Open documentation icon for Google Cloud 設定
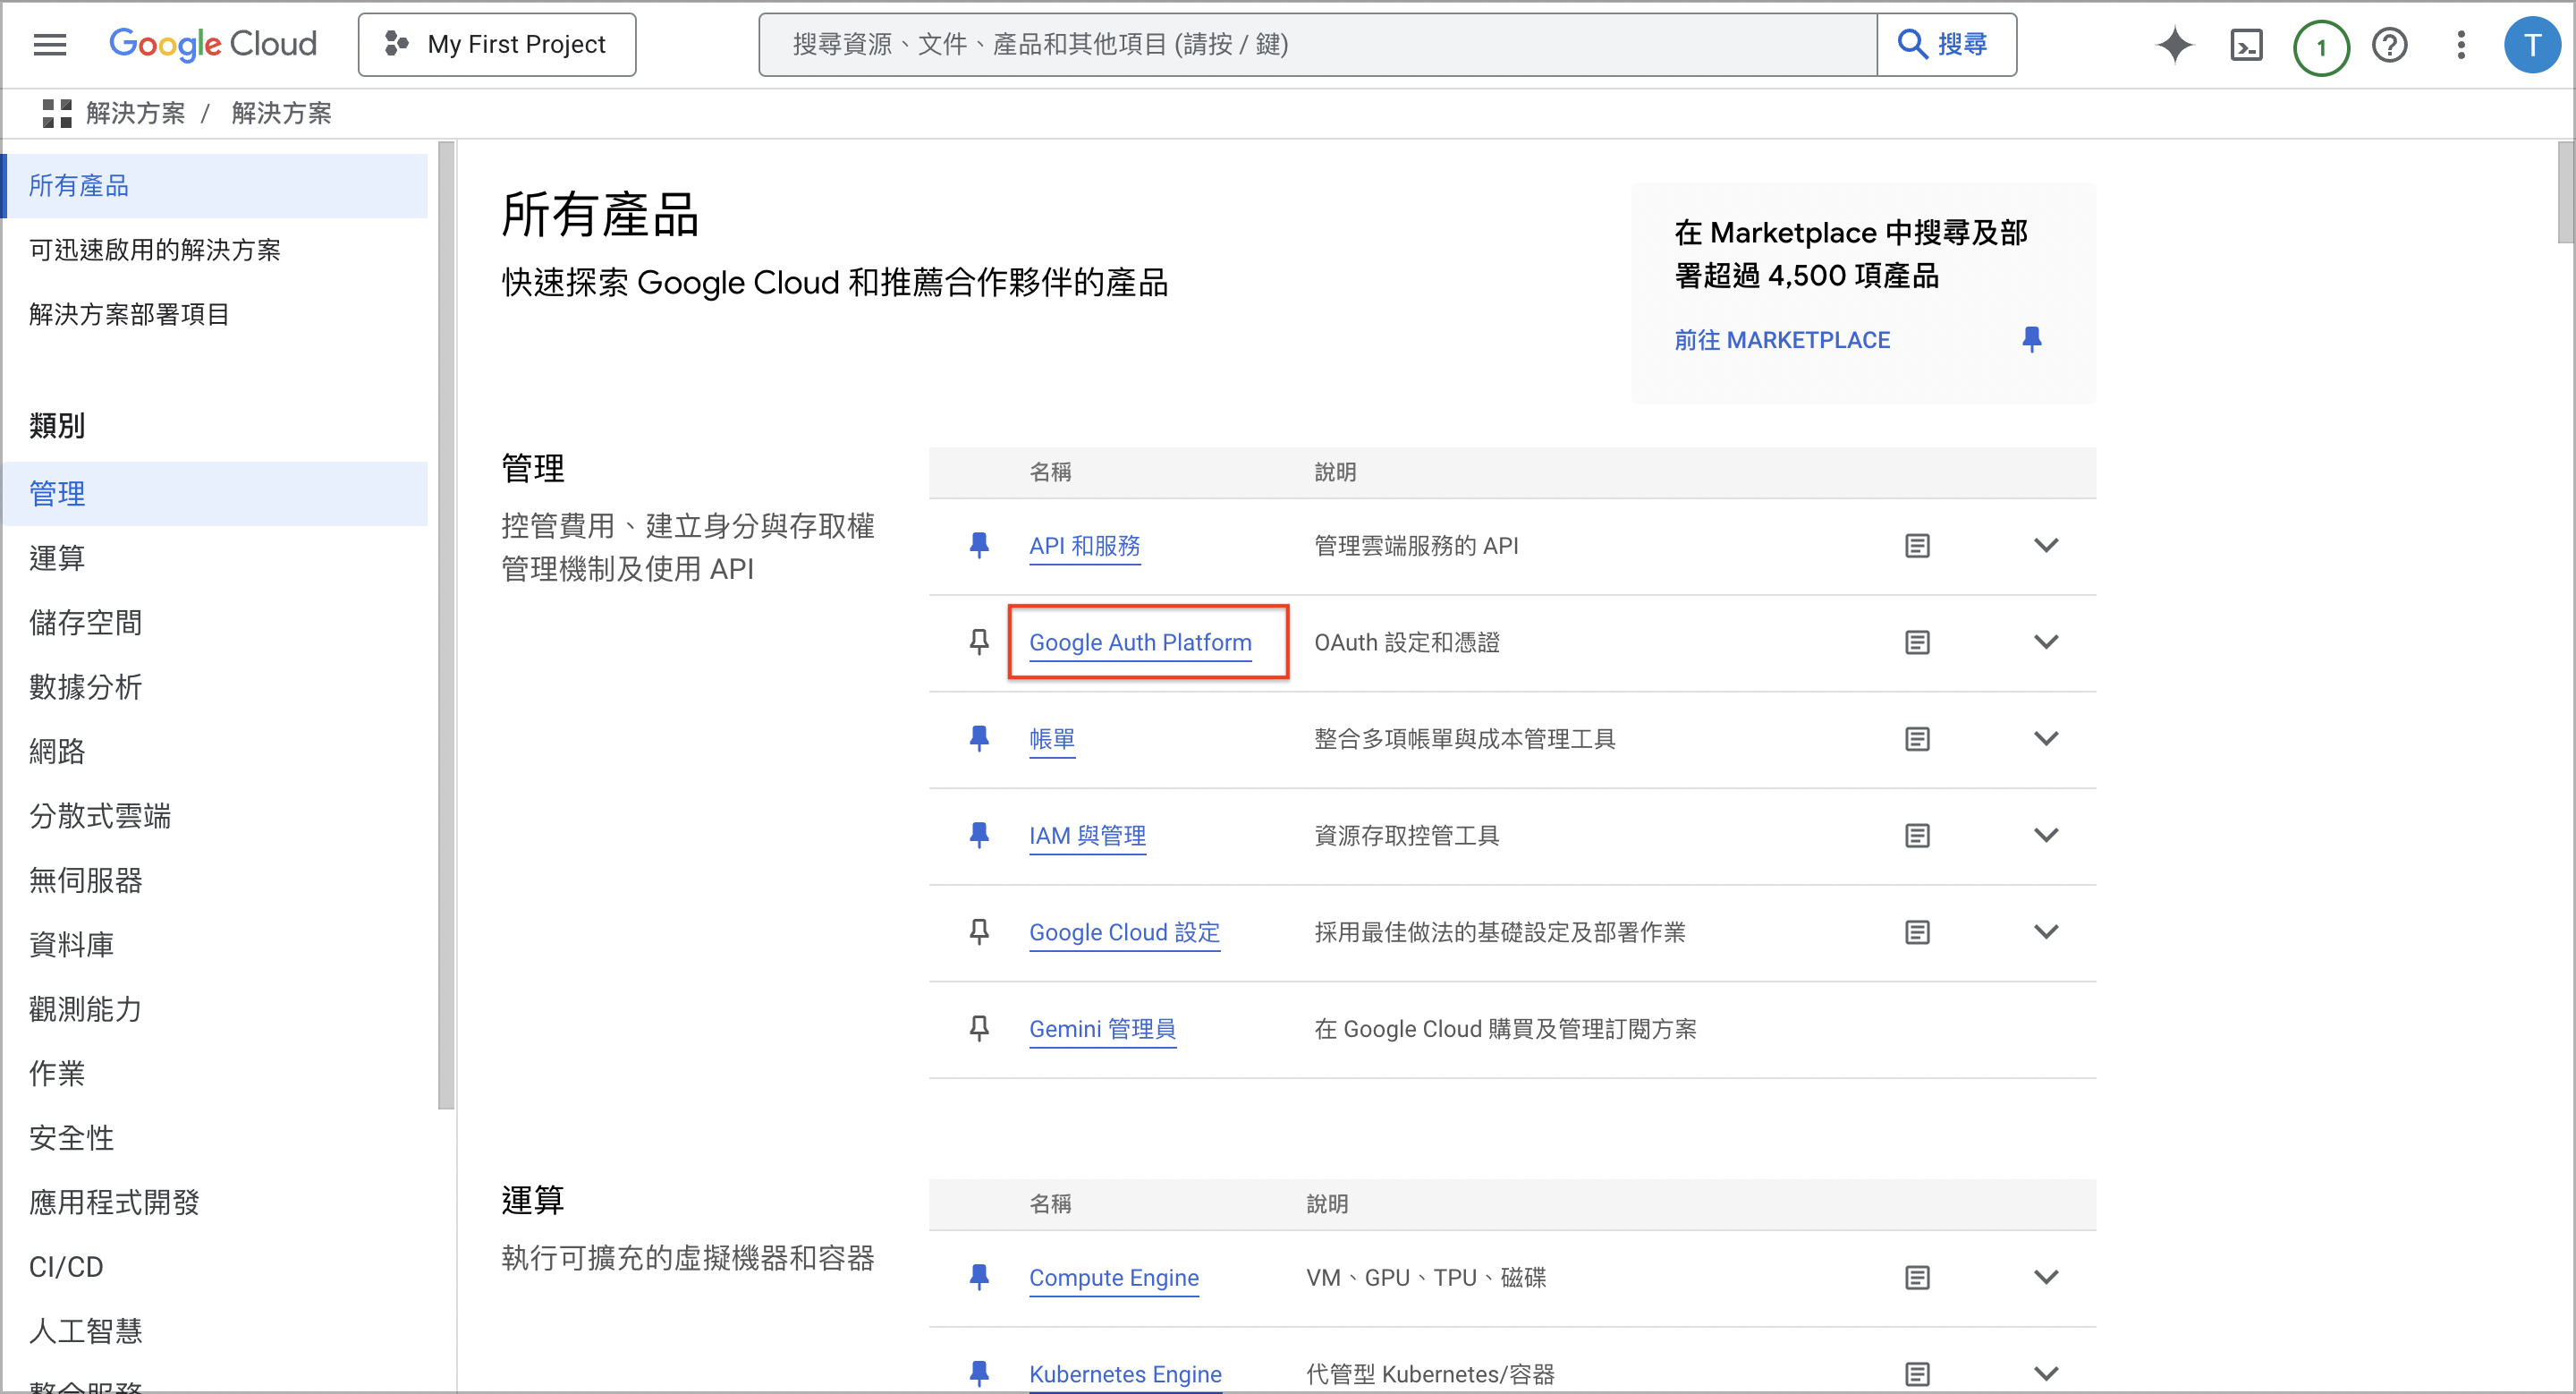Image resolution: width=2576 pixels, height=1394 pixels. 1917,932
